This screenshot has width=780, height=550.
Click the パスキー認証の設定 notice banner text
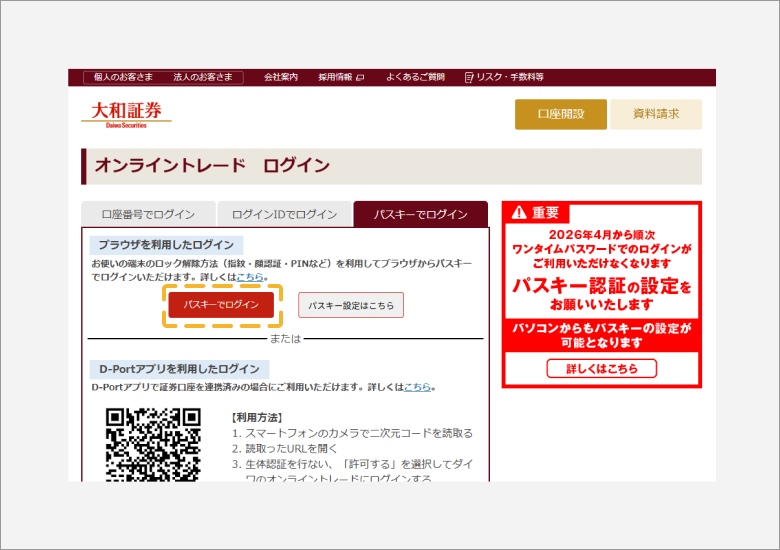coord(601,285)
